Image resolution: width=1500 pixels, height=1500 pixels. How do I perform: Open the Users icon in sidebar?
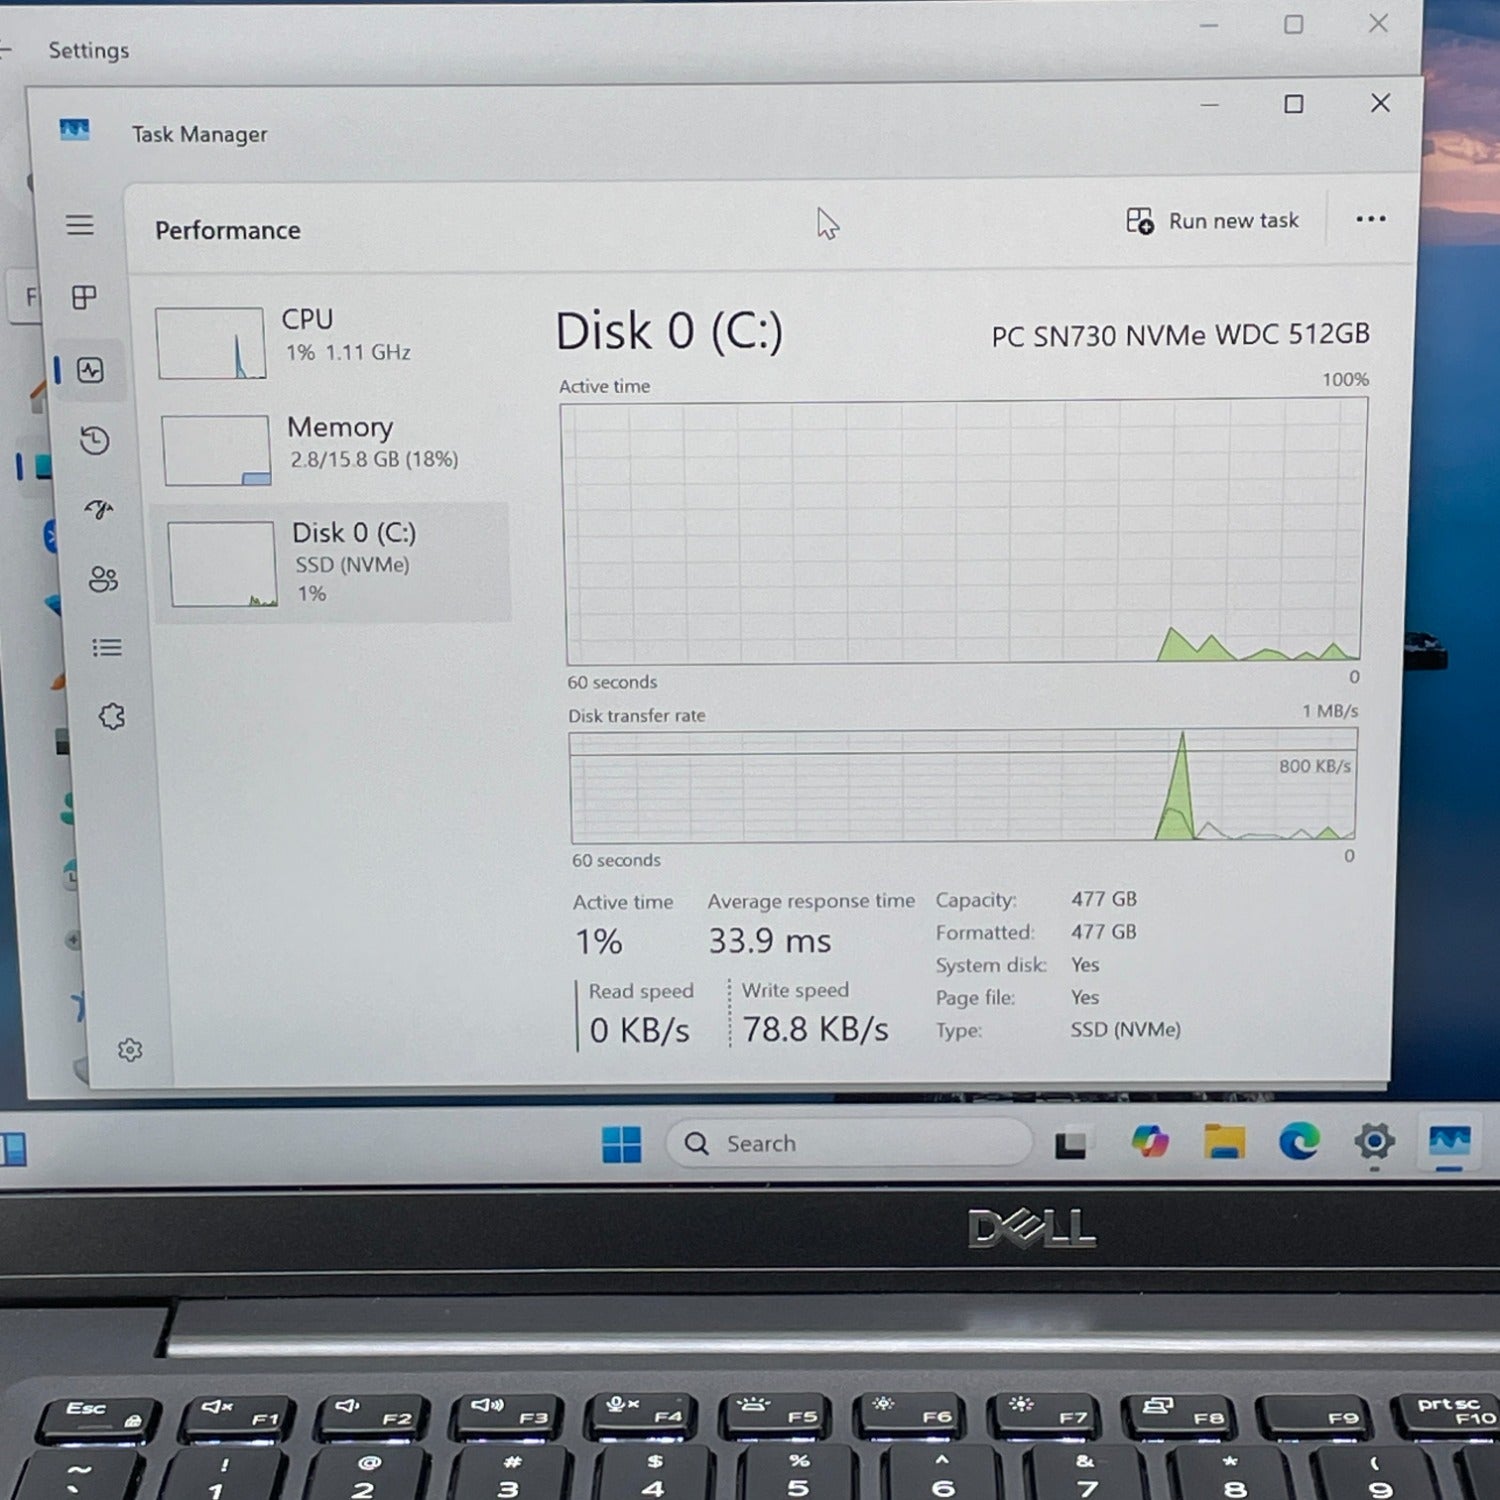(103, 579)
